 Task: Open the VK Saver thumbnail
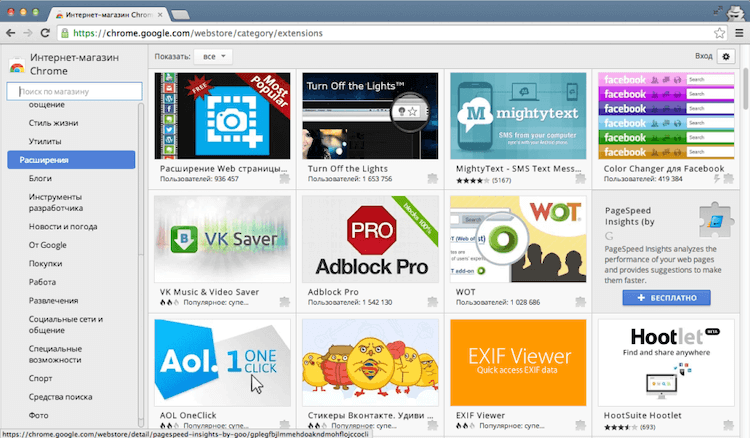[x=222, y=239]
